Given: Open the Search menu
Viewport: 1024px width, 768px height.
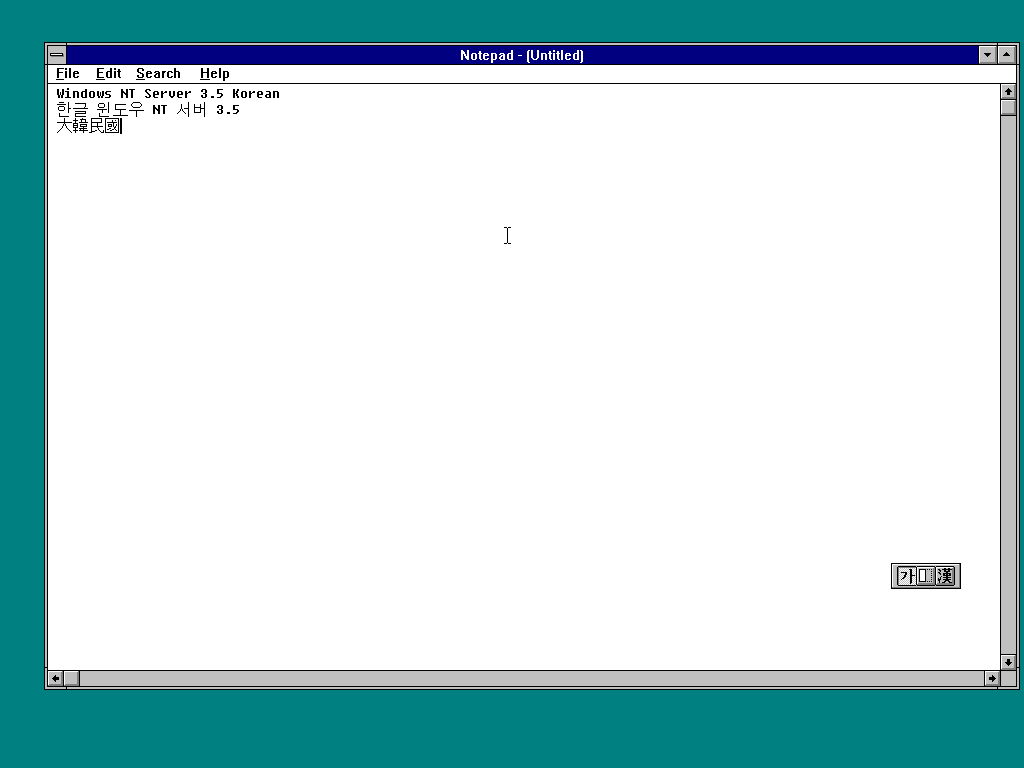Looking at the screenshot, I should (158, 74).
